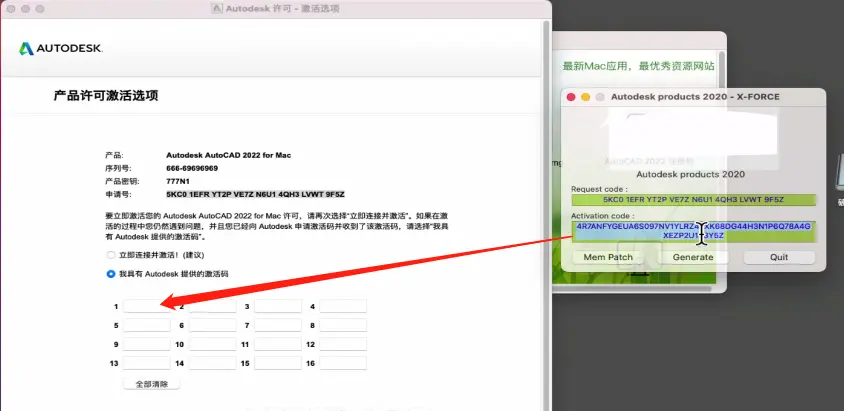Viewport: 844px width, 411px height.
Task: Click the Generate button in X-FORCE window
Action: coord(693,257)
